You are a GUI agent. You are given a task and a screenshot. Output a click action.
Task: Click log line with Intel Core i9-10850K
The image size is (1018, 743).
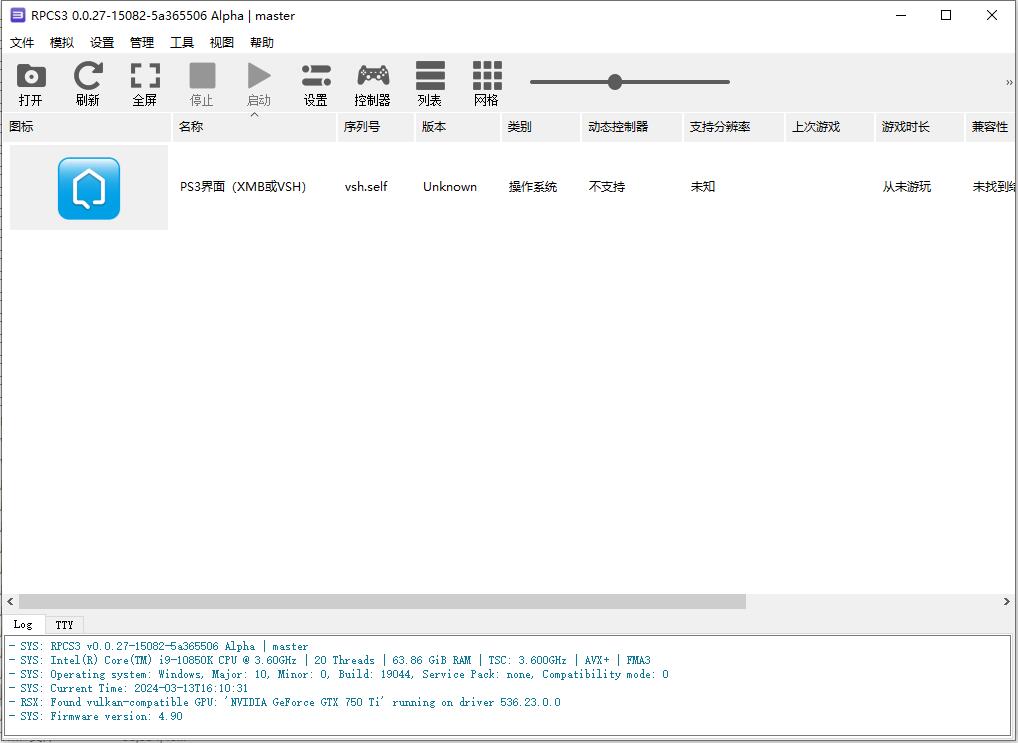tap(329, 660)
